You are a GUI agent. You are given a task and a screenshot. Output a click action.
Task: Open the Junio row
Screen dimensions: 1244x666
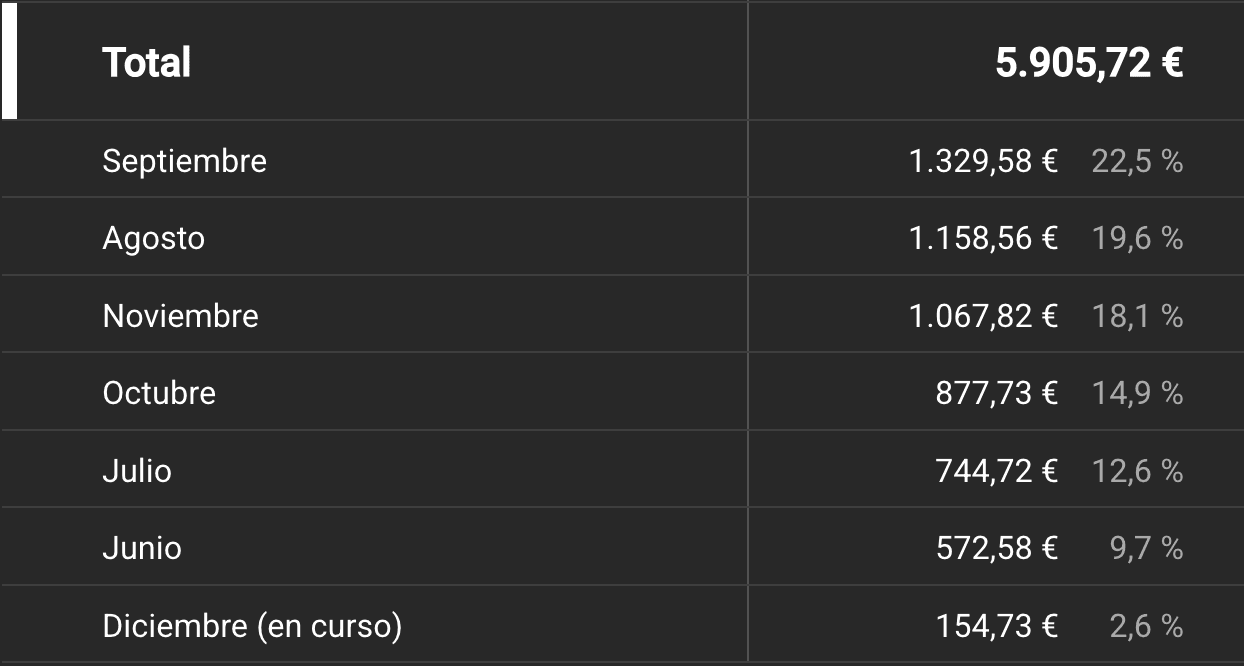click(x=142, y=548)
